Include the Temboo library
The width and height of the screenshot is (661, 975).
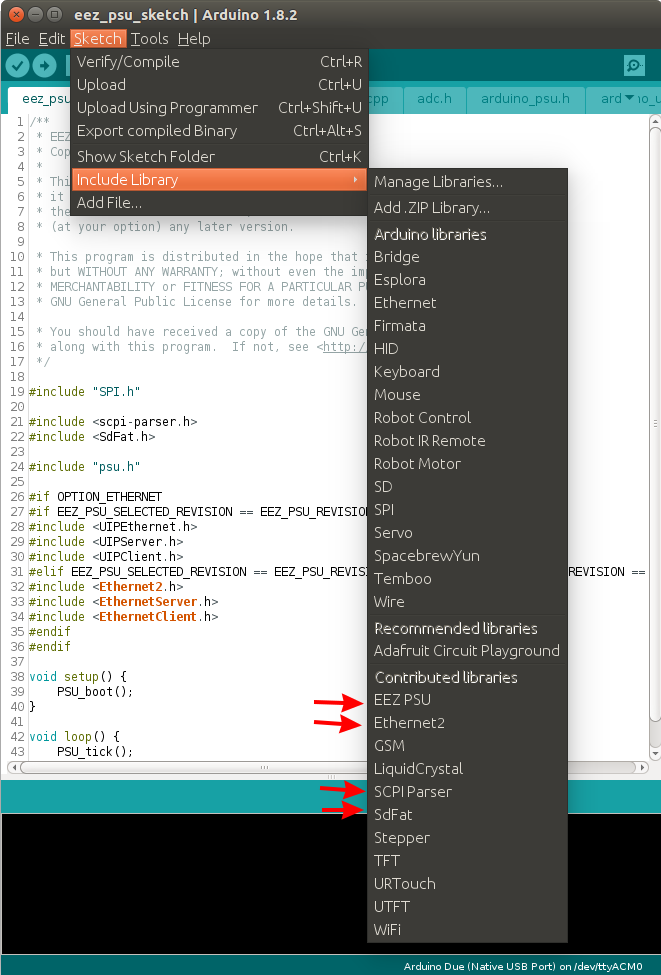468,579
